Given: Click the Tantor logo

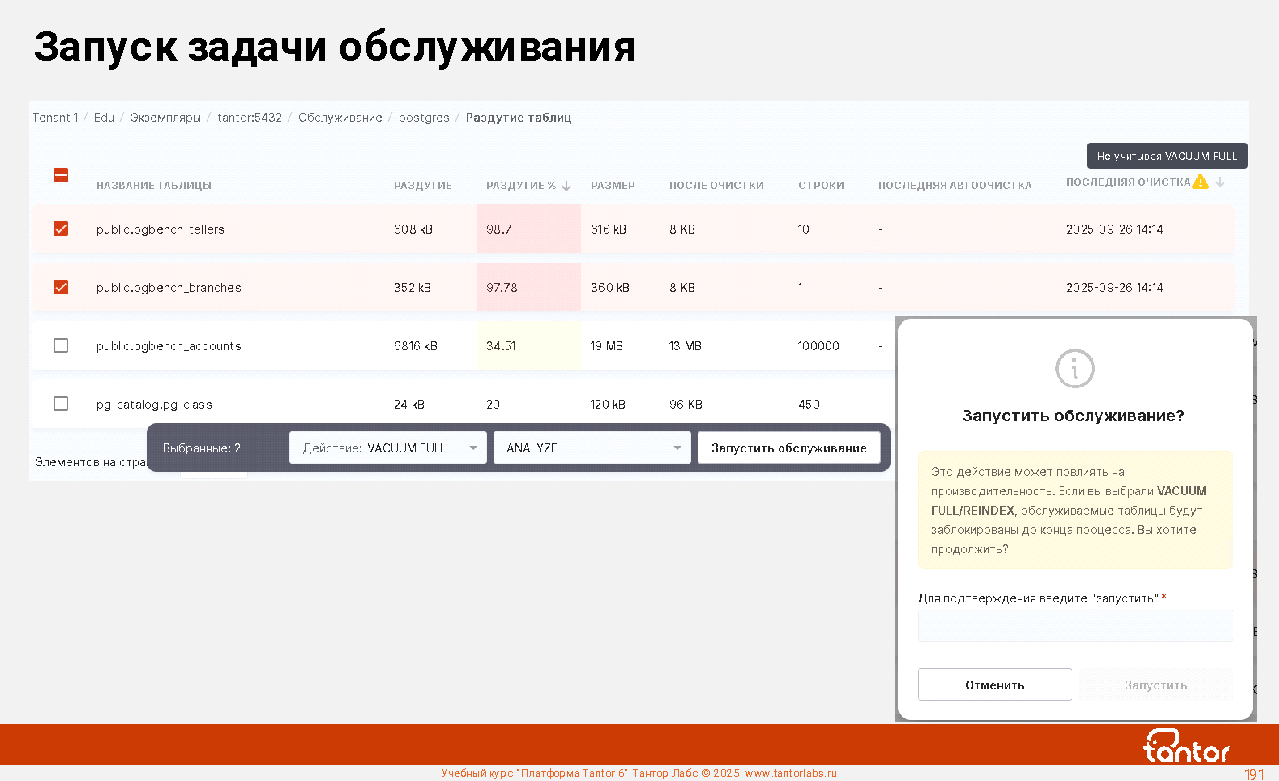Looking at the screenshot, I should 1186,746.
